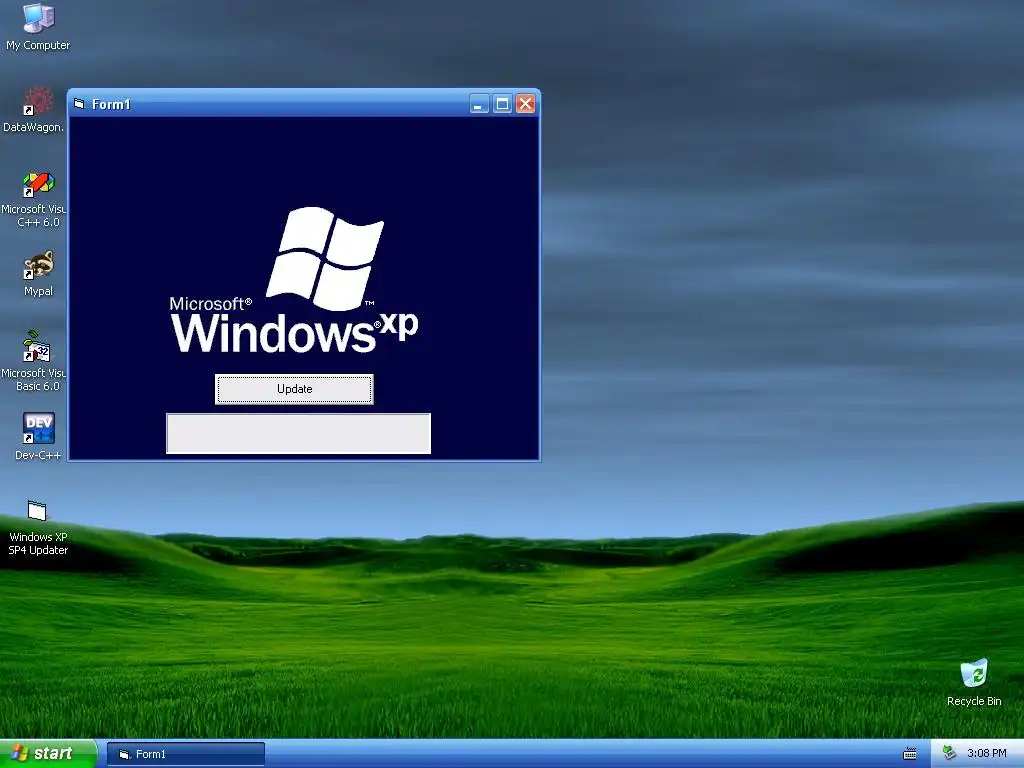Close the Form1 window
The width and height of the screenshot is (1024, 768).
(526, 104)
